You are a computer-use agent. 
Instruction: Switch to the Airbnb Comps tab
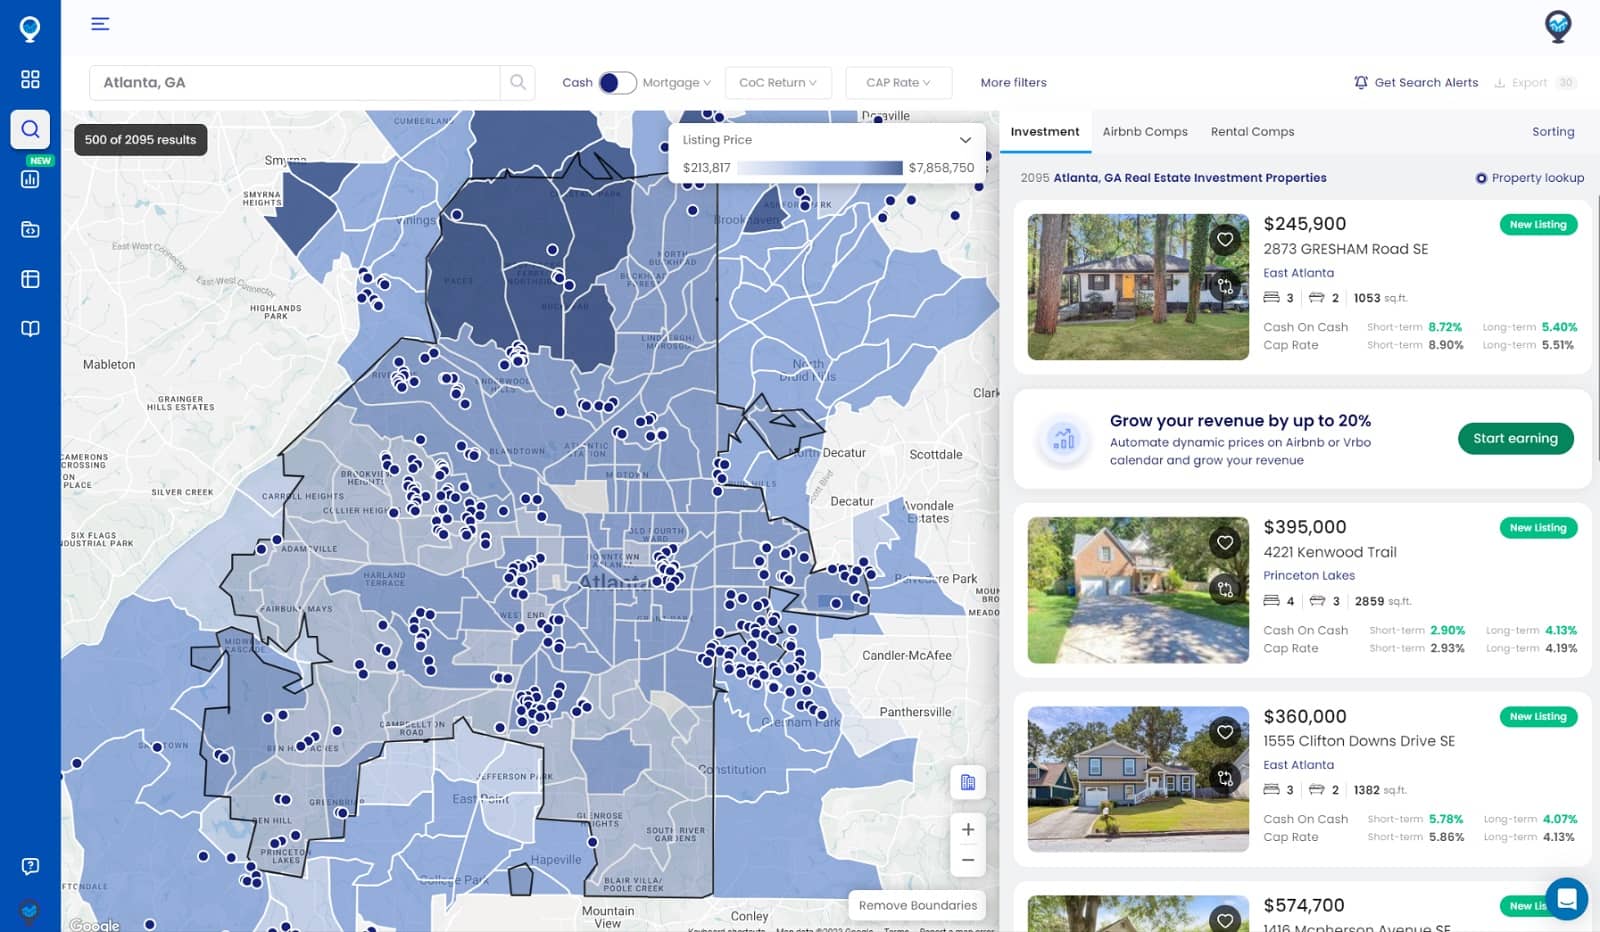click(x=1145, y=131)
